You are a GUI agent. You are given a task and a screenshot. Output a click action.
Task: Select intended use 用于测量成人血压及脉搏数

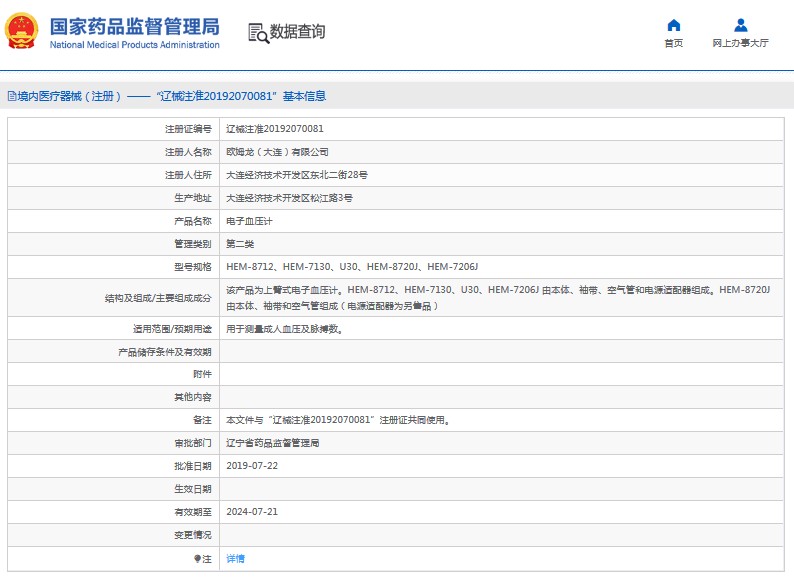click(x=285, y=329)
